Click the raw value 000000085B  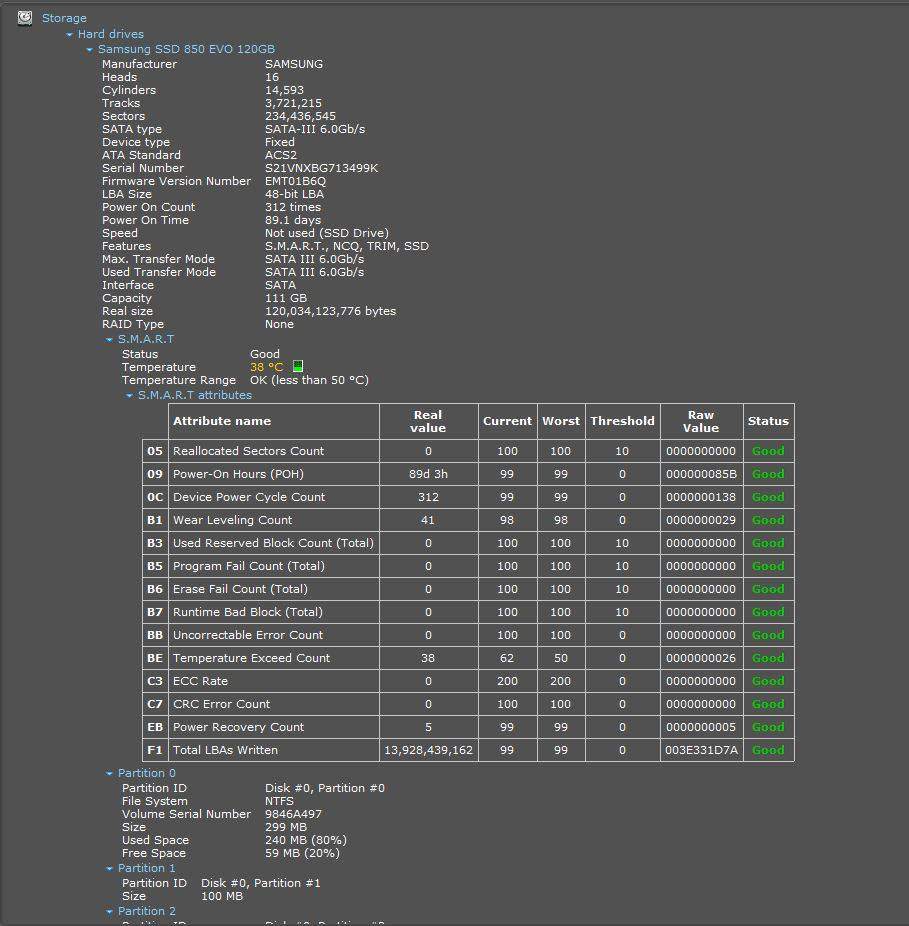[702, 474]
